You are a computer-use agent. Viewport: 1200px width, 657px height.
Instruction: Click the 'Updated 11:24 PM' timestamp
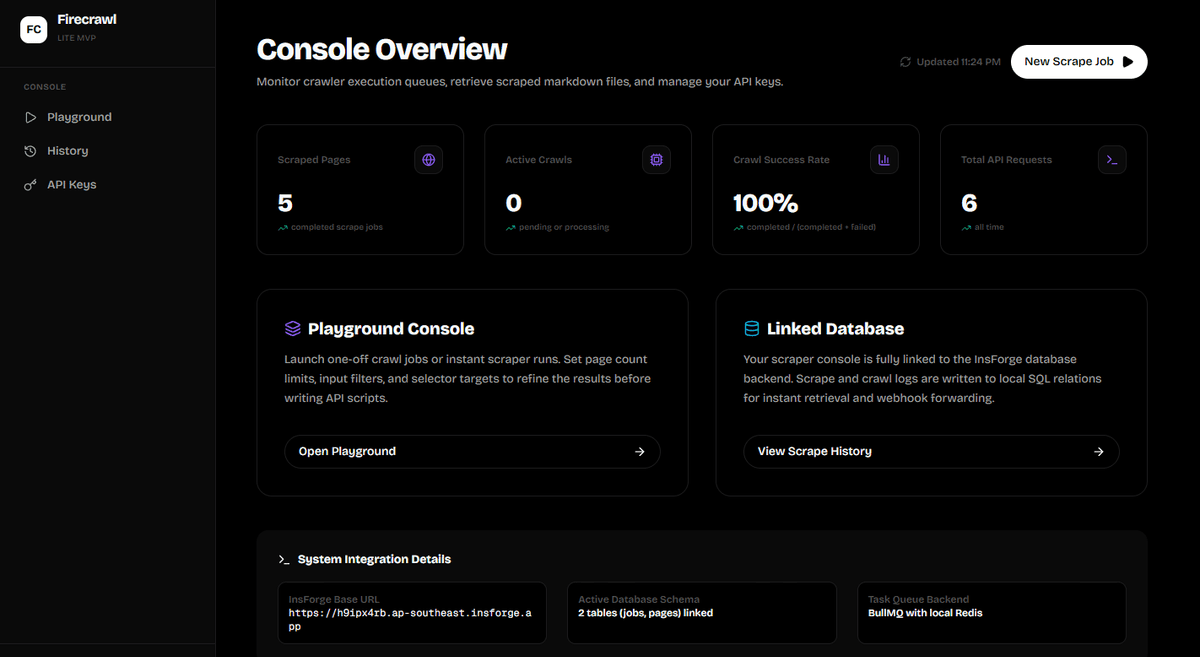[958, 62]
